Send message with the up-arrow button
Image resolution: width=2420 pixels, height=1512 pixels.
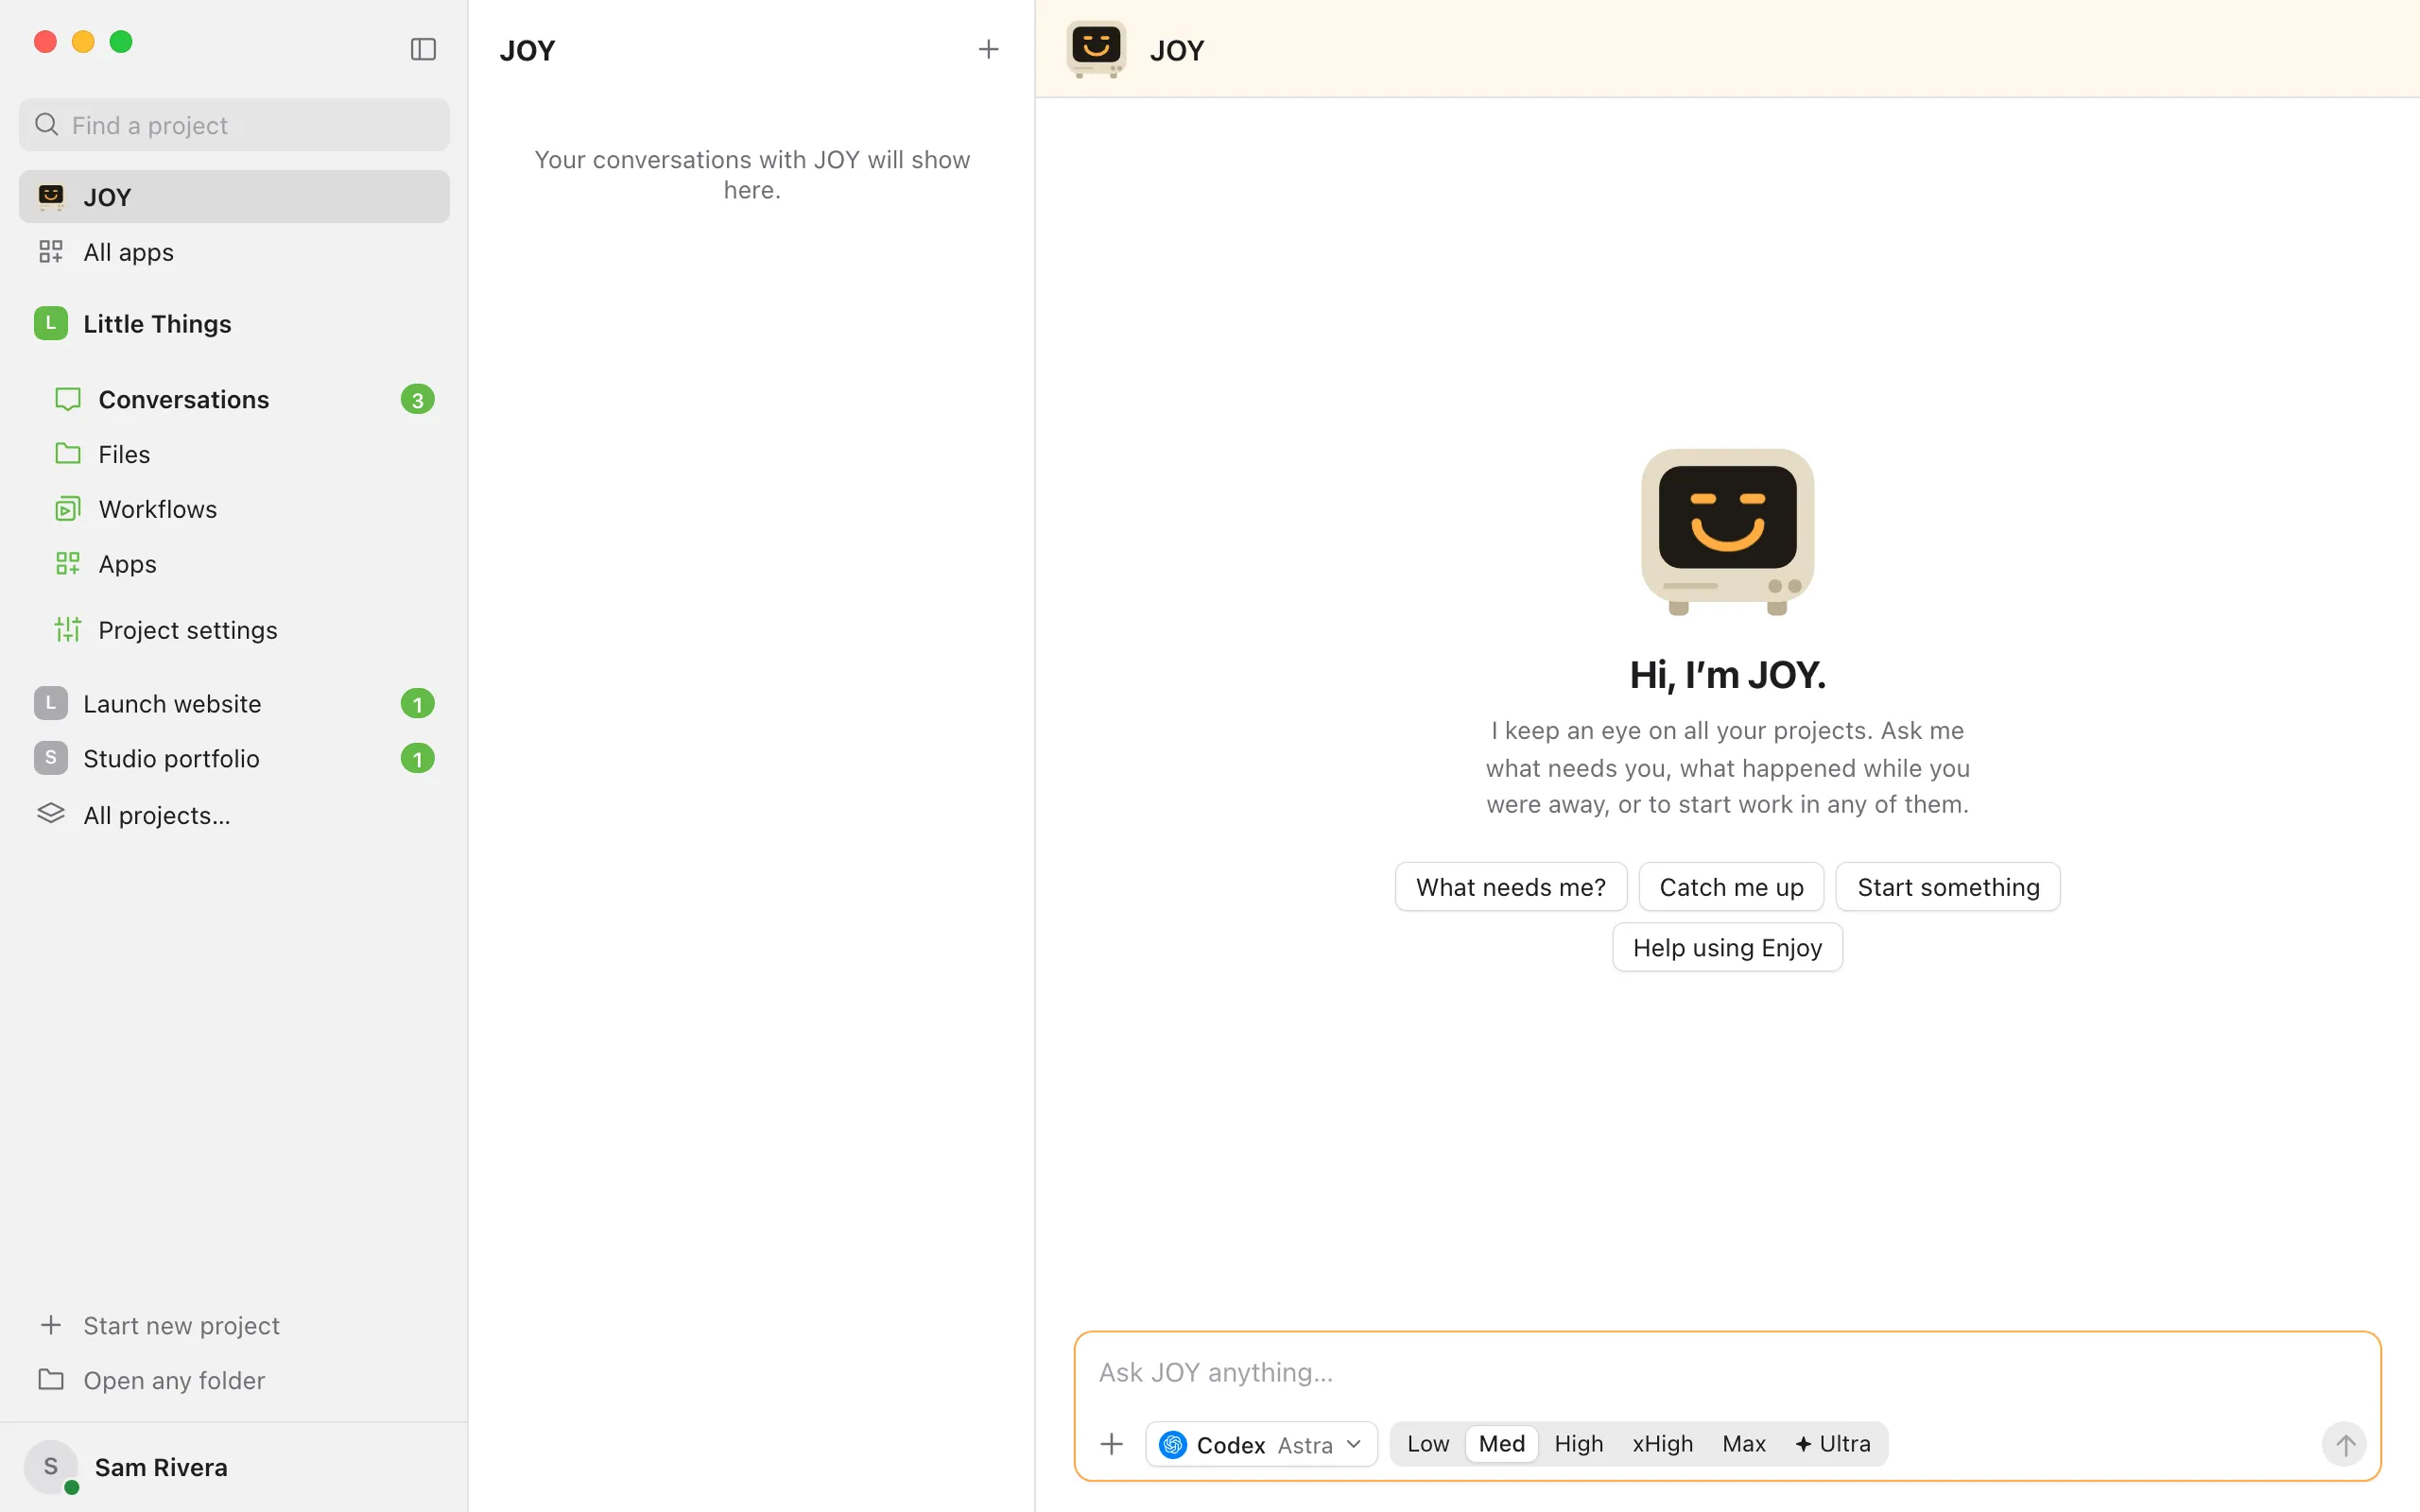(x=2344, y=1444)
